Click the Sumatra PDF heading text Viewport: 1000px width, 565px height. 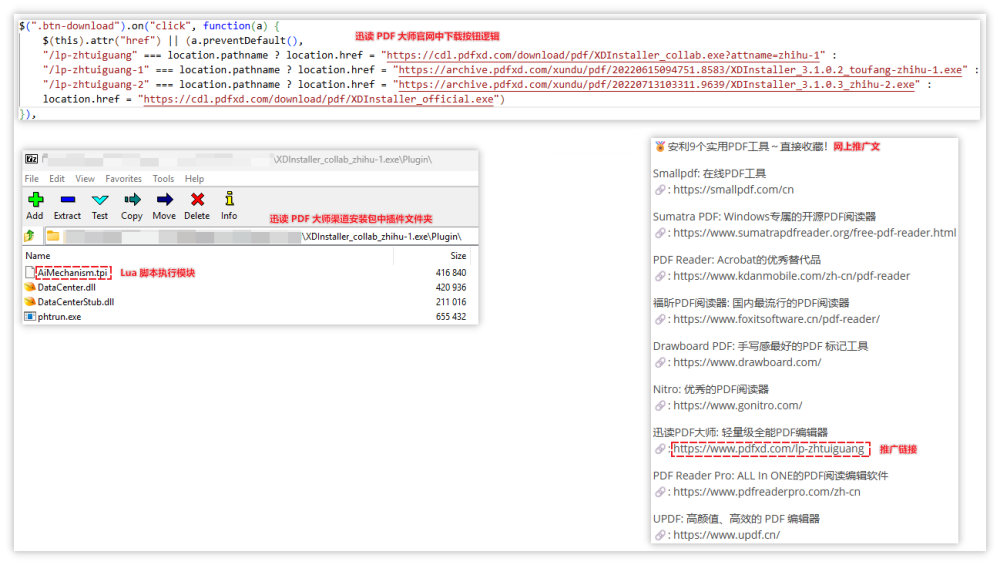pyautogui.click(x=764, y=217)
